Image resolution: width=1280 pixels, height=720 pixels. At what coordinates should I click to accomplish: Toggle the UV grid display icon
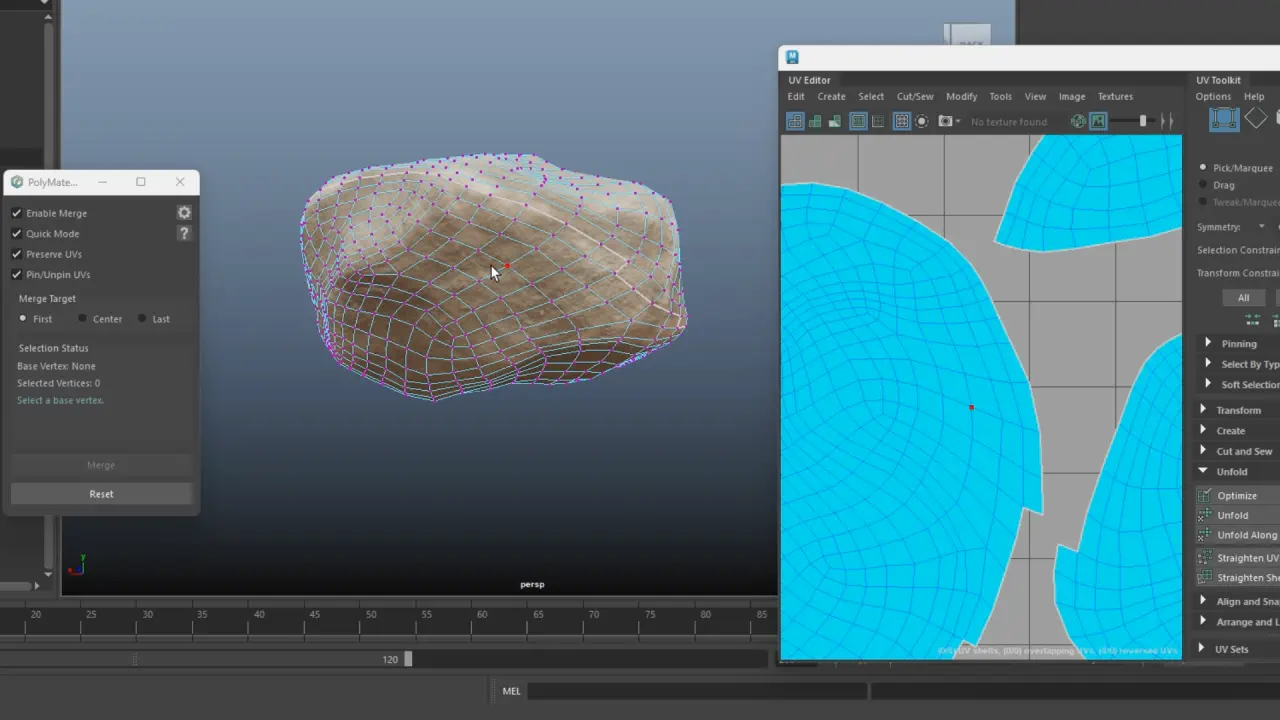[x=901, y=122]
